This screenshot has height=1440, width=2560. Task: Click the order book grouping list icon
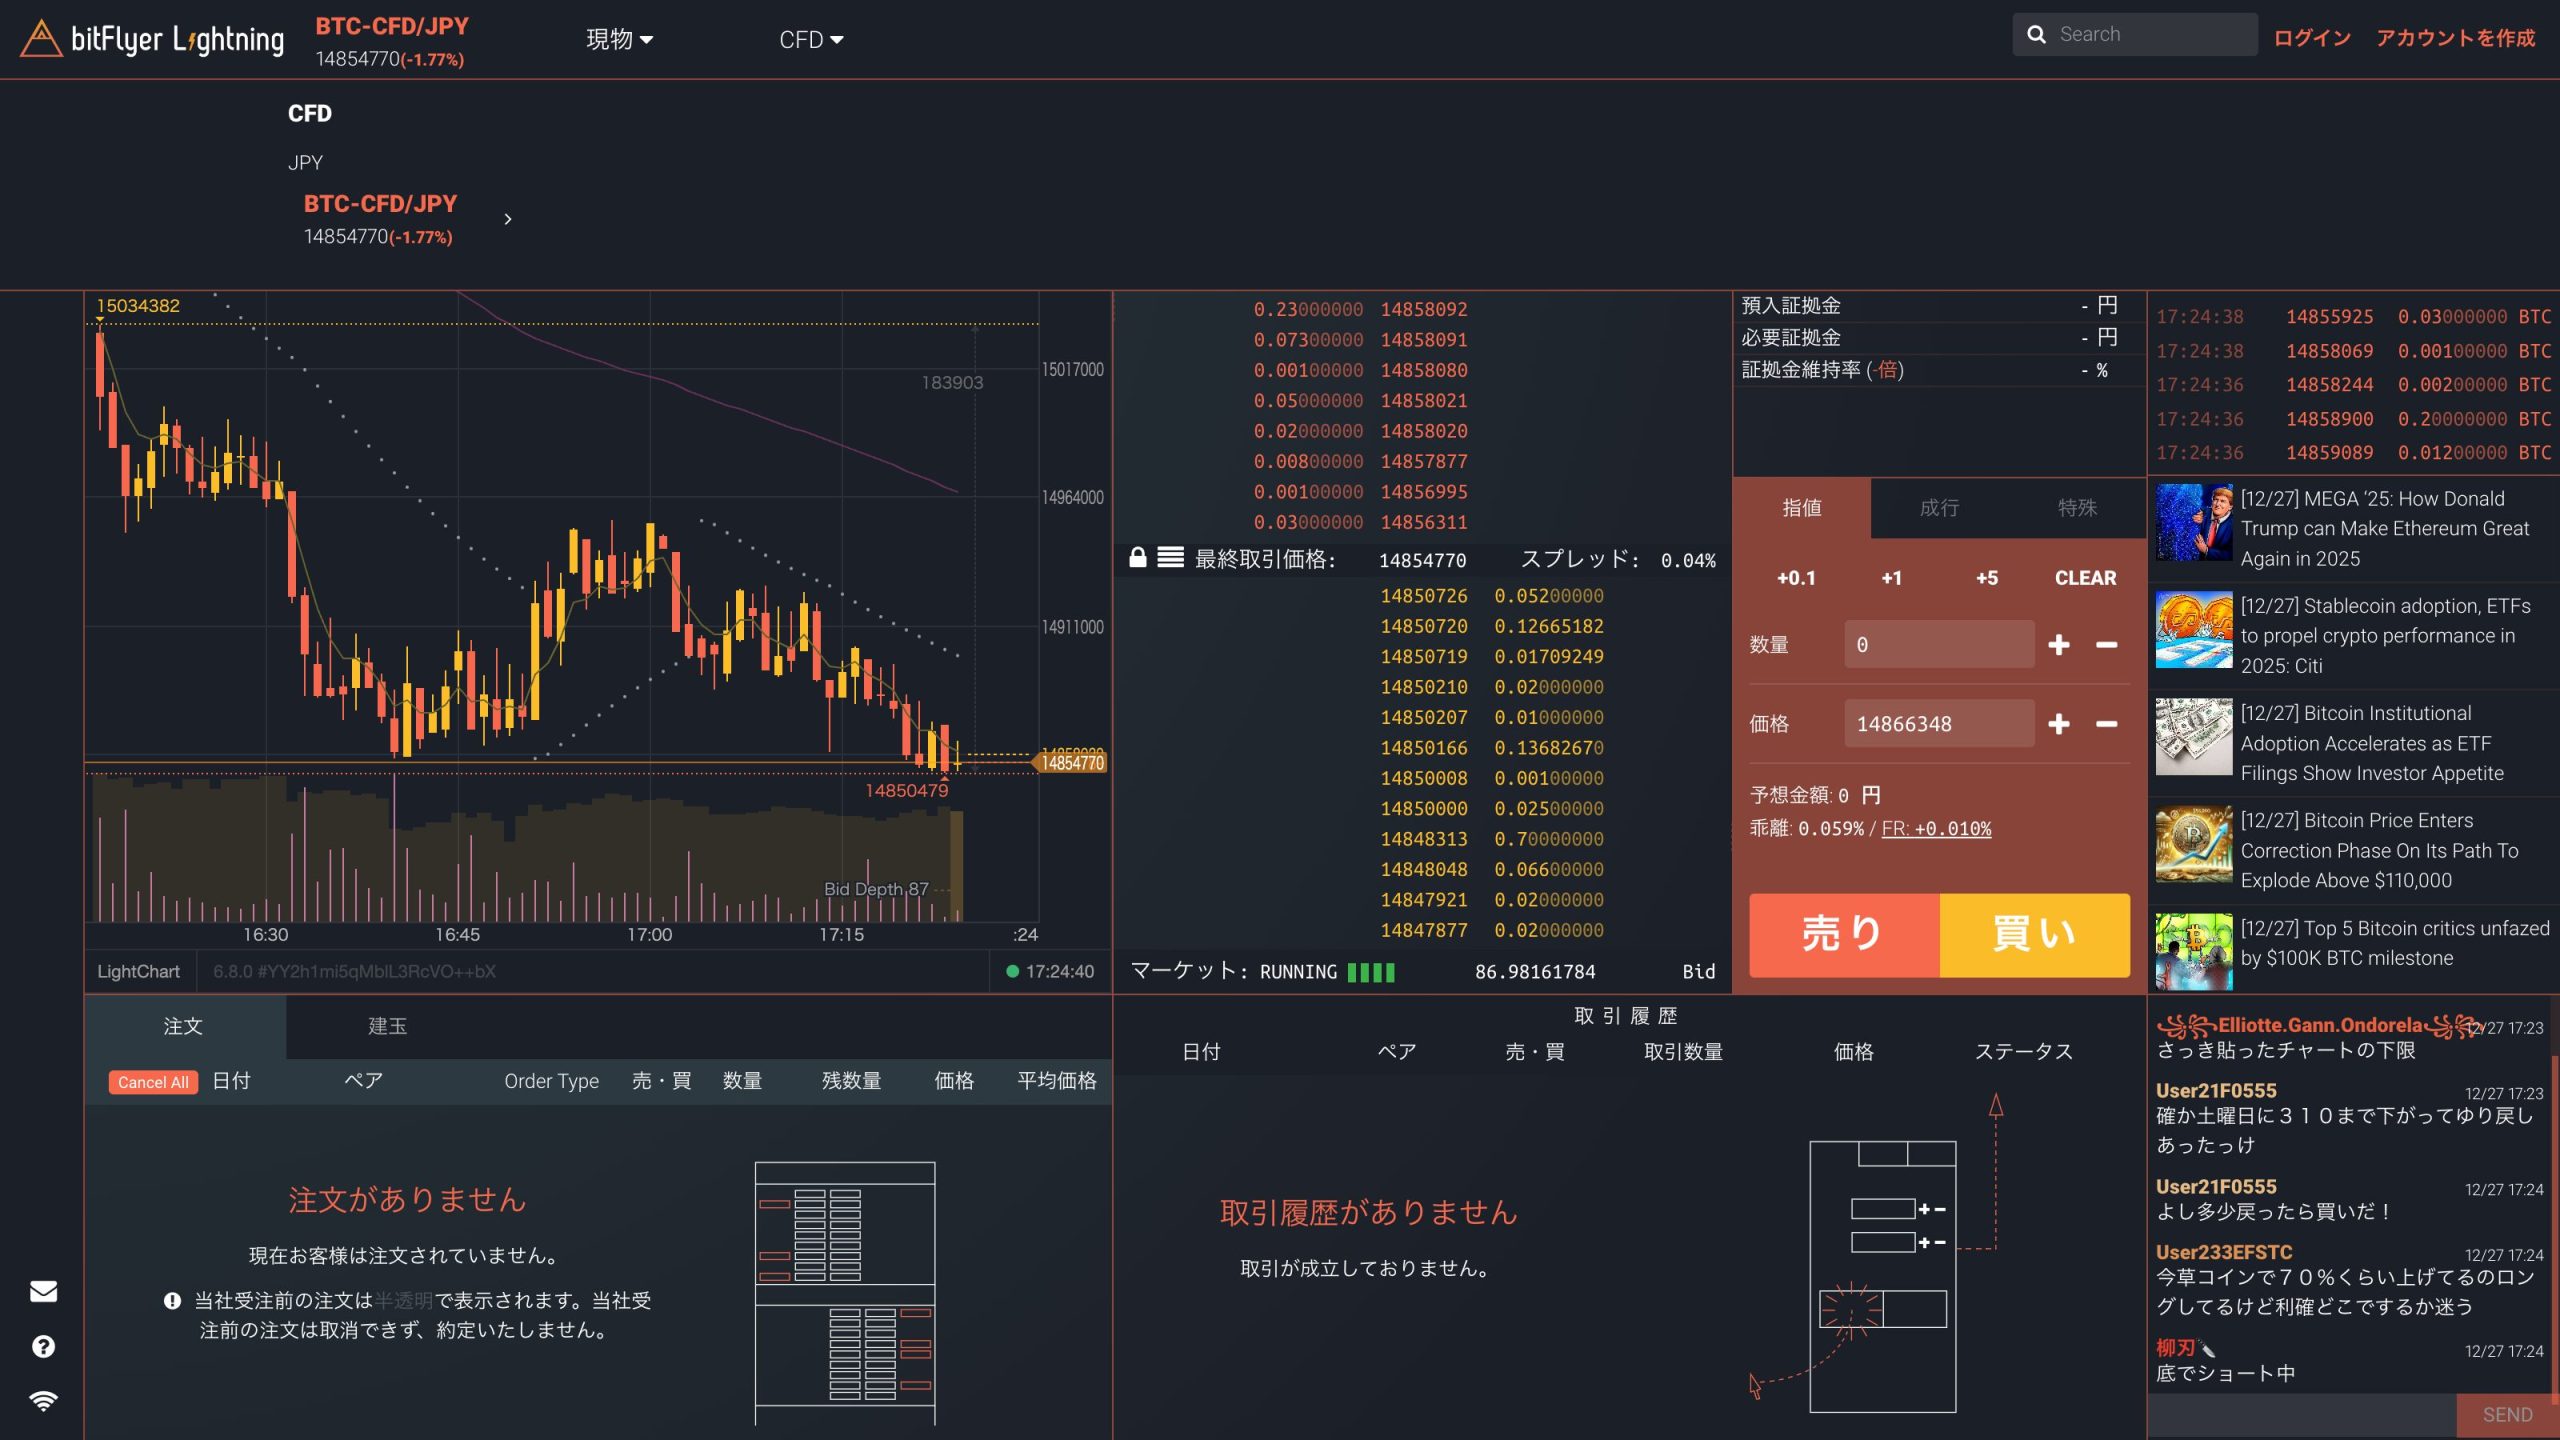coord(1170,558)
